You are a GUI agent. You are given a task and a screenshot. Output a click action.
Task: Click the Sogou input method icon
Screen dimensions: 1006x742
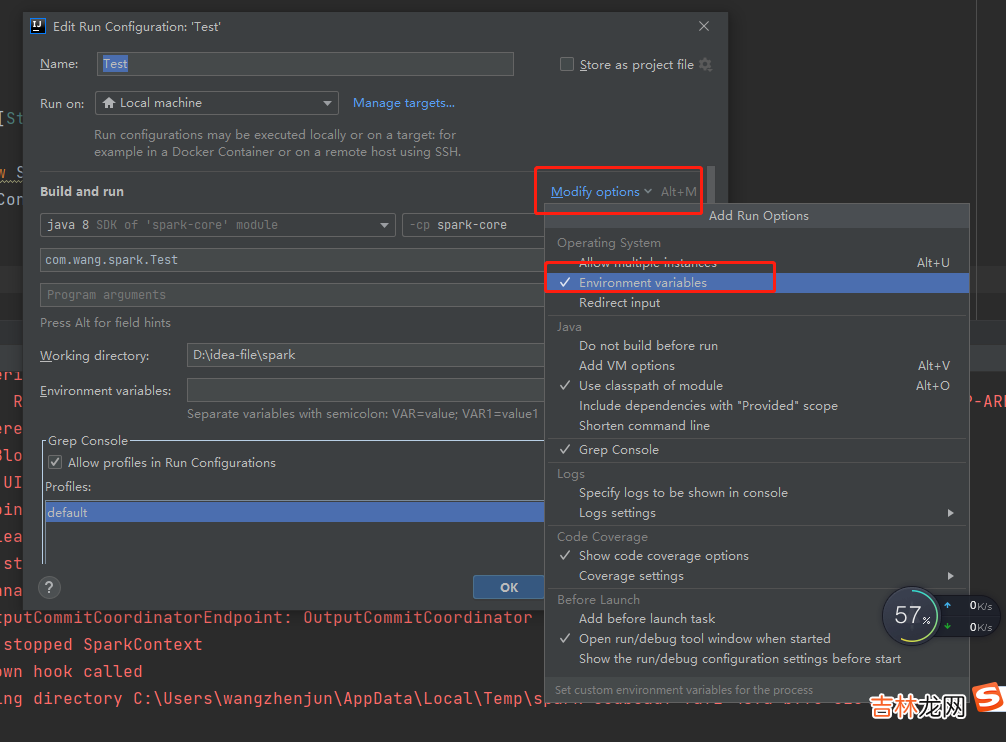[987, 696]
